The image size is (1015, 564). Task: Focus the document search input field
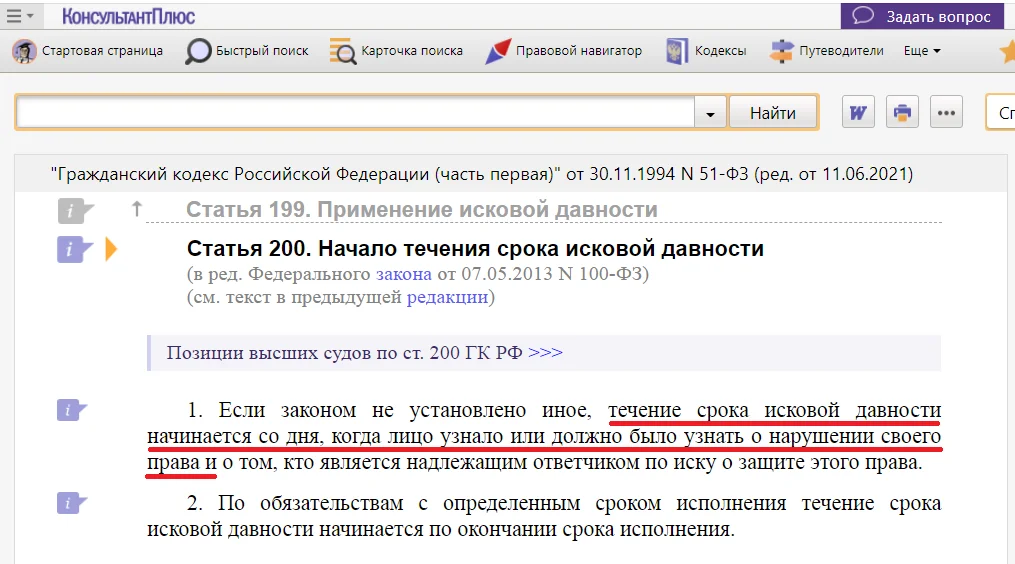point(355,113)
